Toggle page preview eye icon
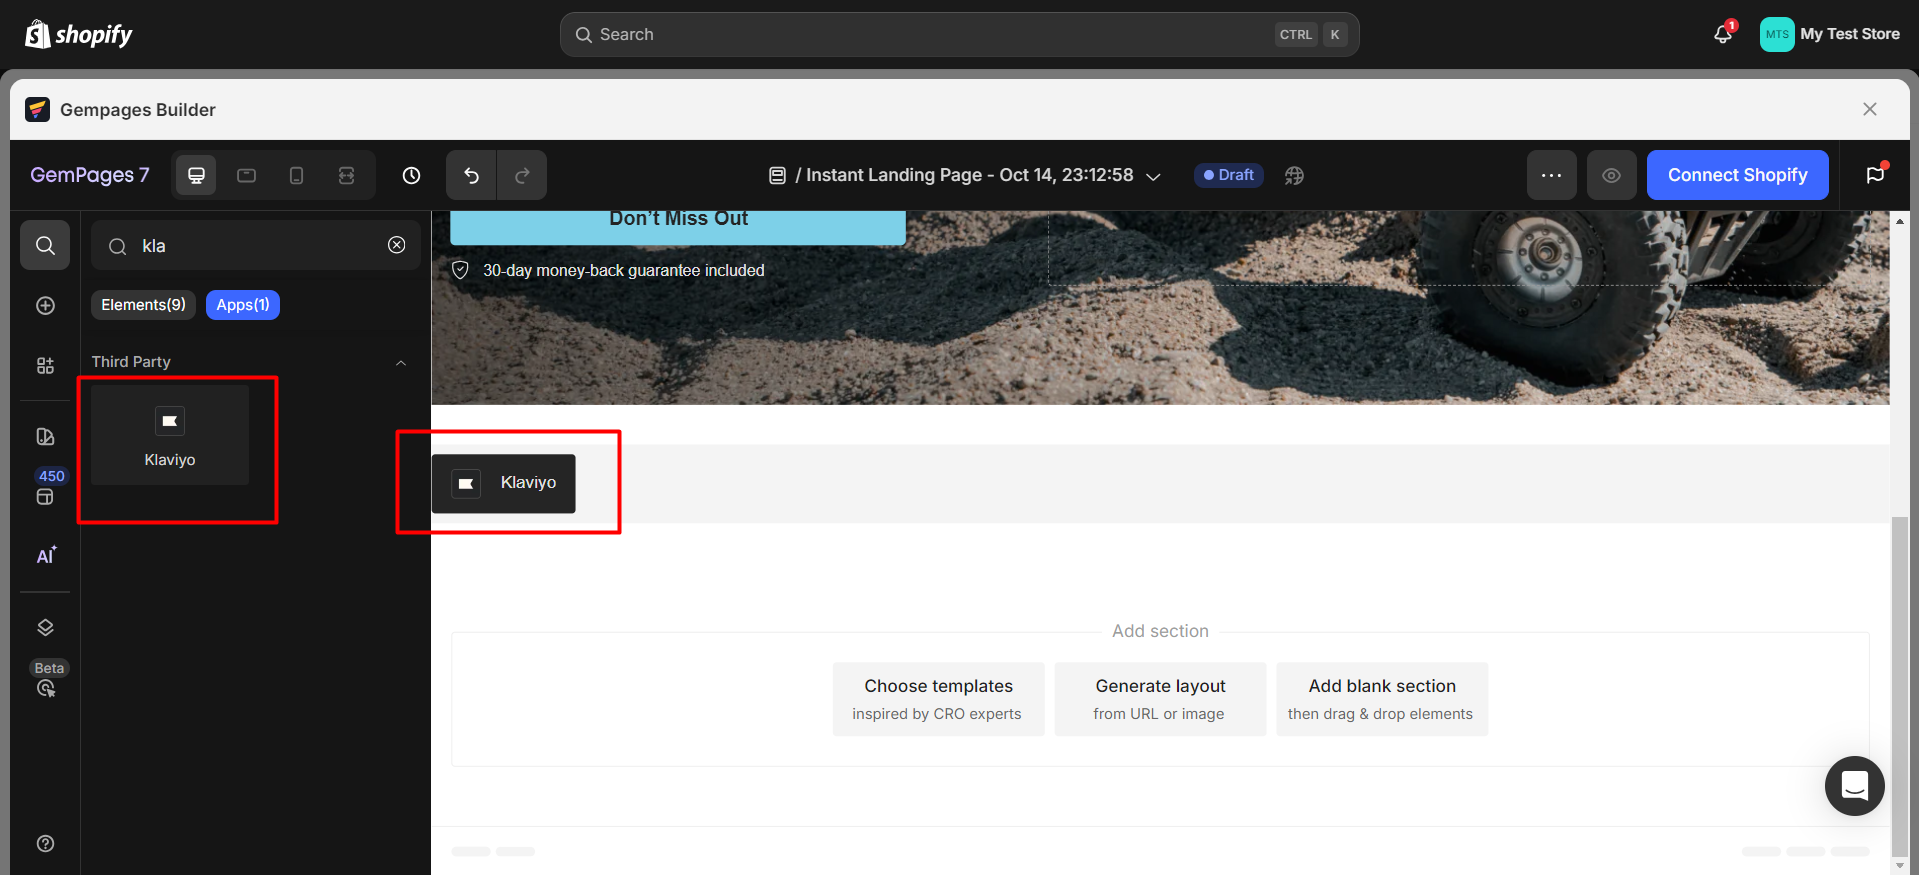The width and height of the screenshot is (1919, 875). pyautogui.click(x=1611, y=176)
